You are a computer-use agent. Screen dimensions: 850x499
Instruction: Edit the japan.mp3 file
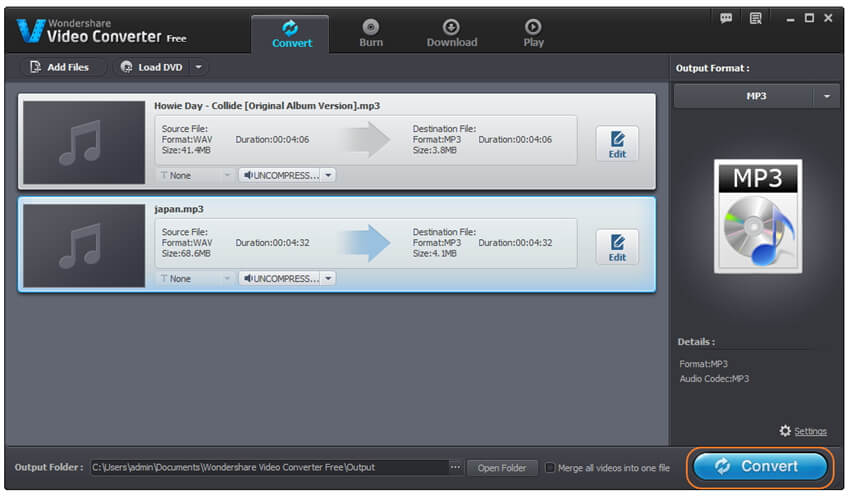pos(617,247)
